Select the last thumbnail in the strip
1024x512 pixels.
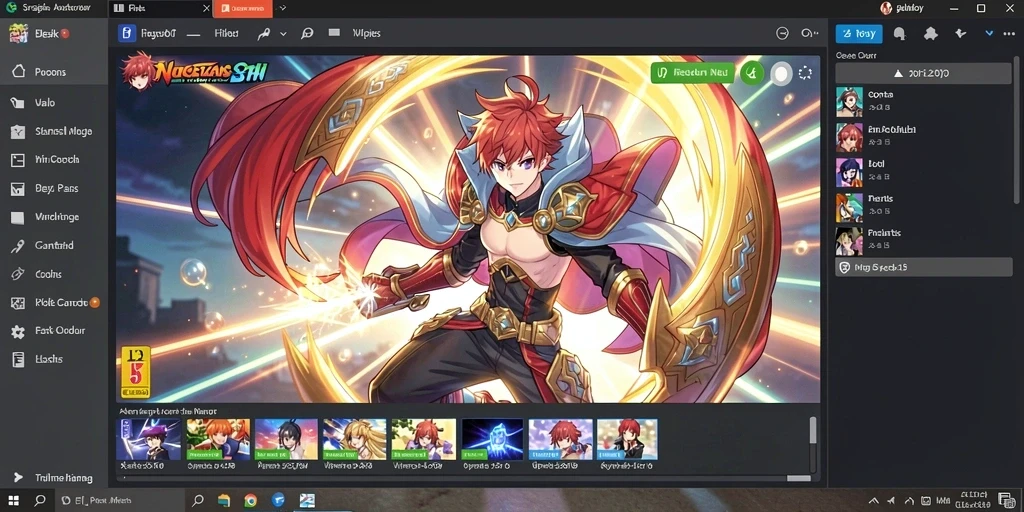627,440
